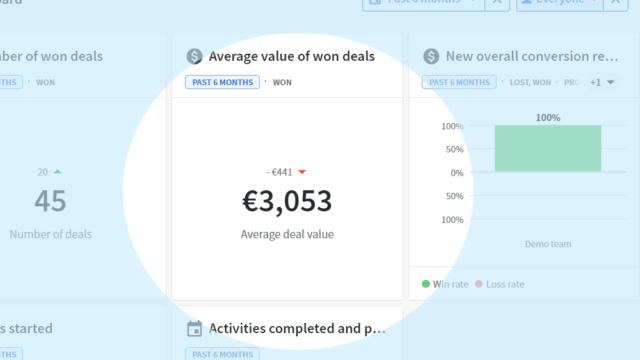Toggle the Loss rate legend item
The height and width of the screenshot is (360, 640).
500,284
